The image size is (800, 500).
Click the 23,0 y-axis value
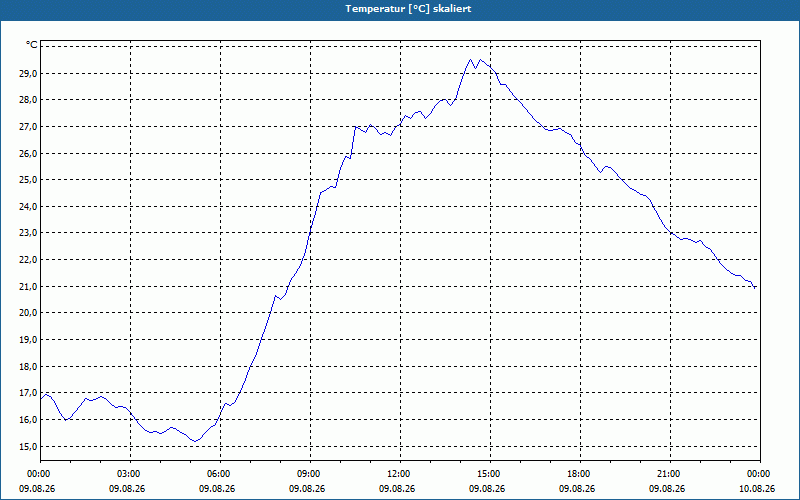[29, 233]
